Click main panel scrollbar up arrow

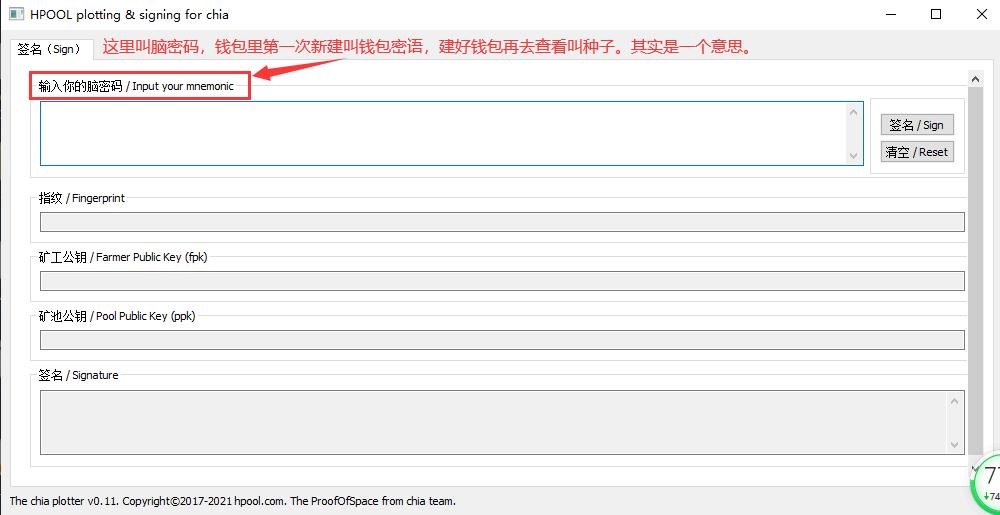(974, 78)
